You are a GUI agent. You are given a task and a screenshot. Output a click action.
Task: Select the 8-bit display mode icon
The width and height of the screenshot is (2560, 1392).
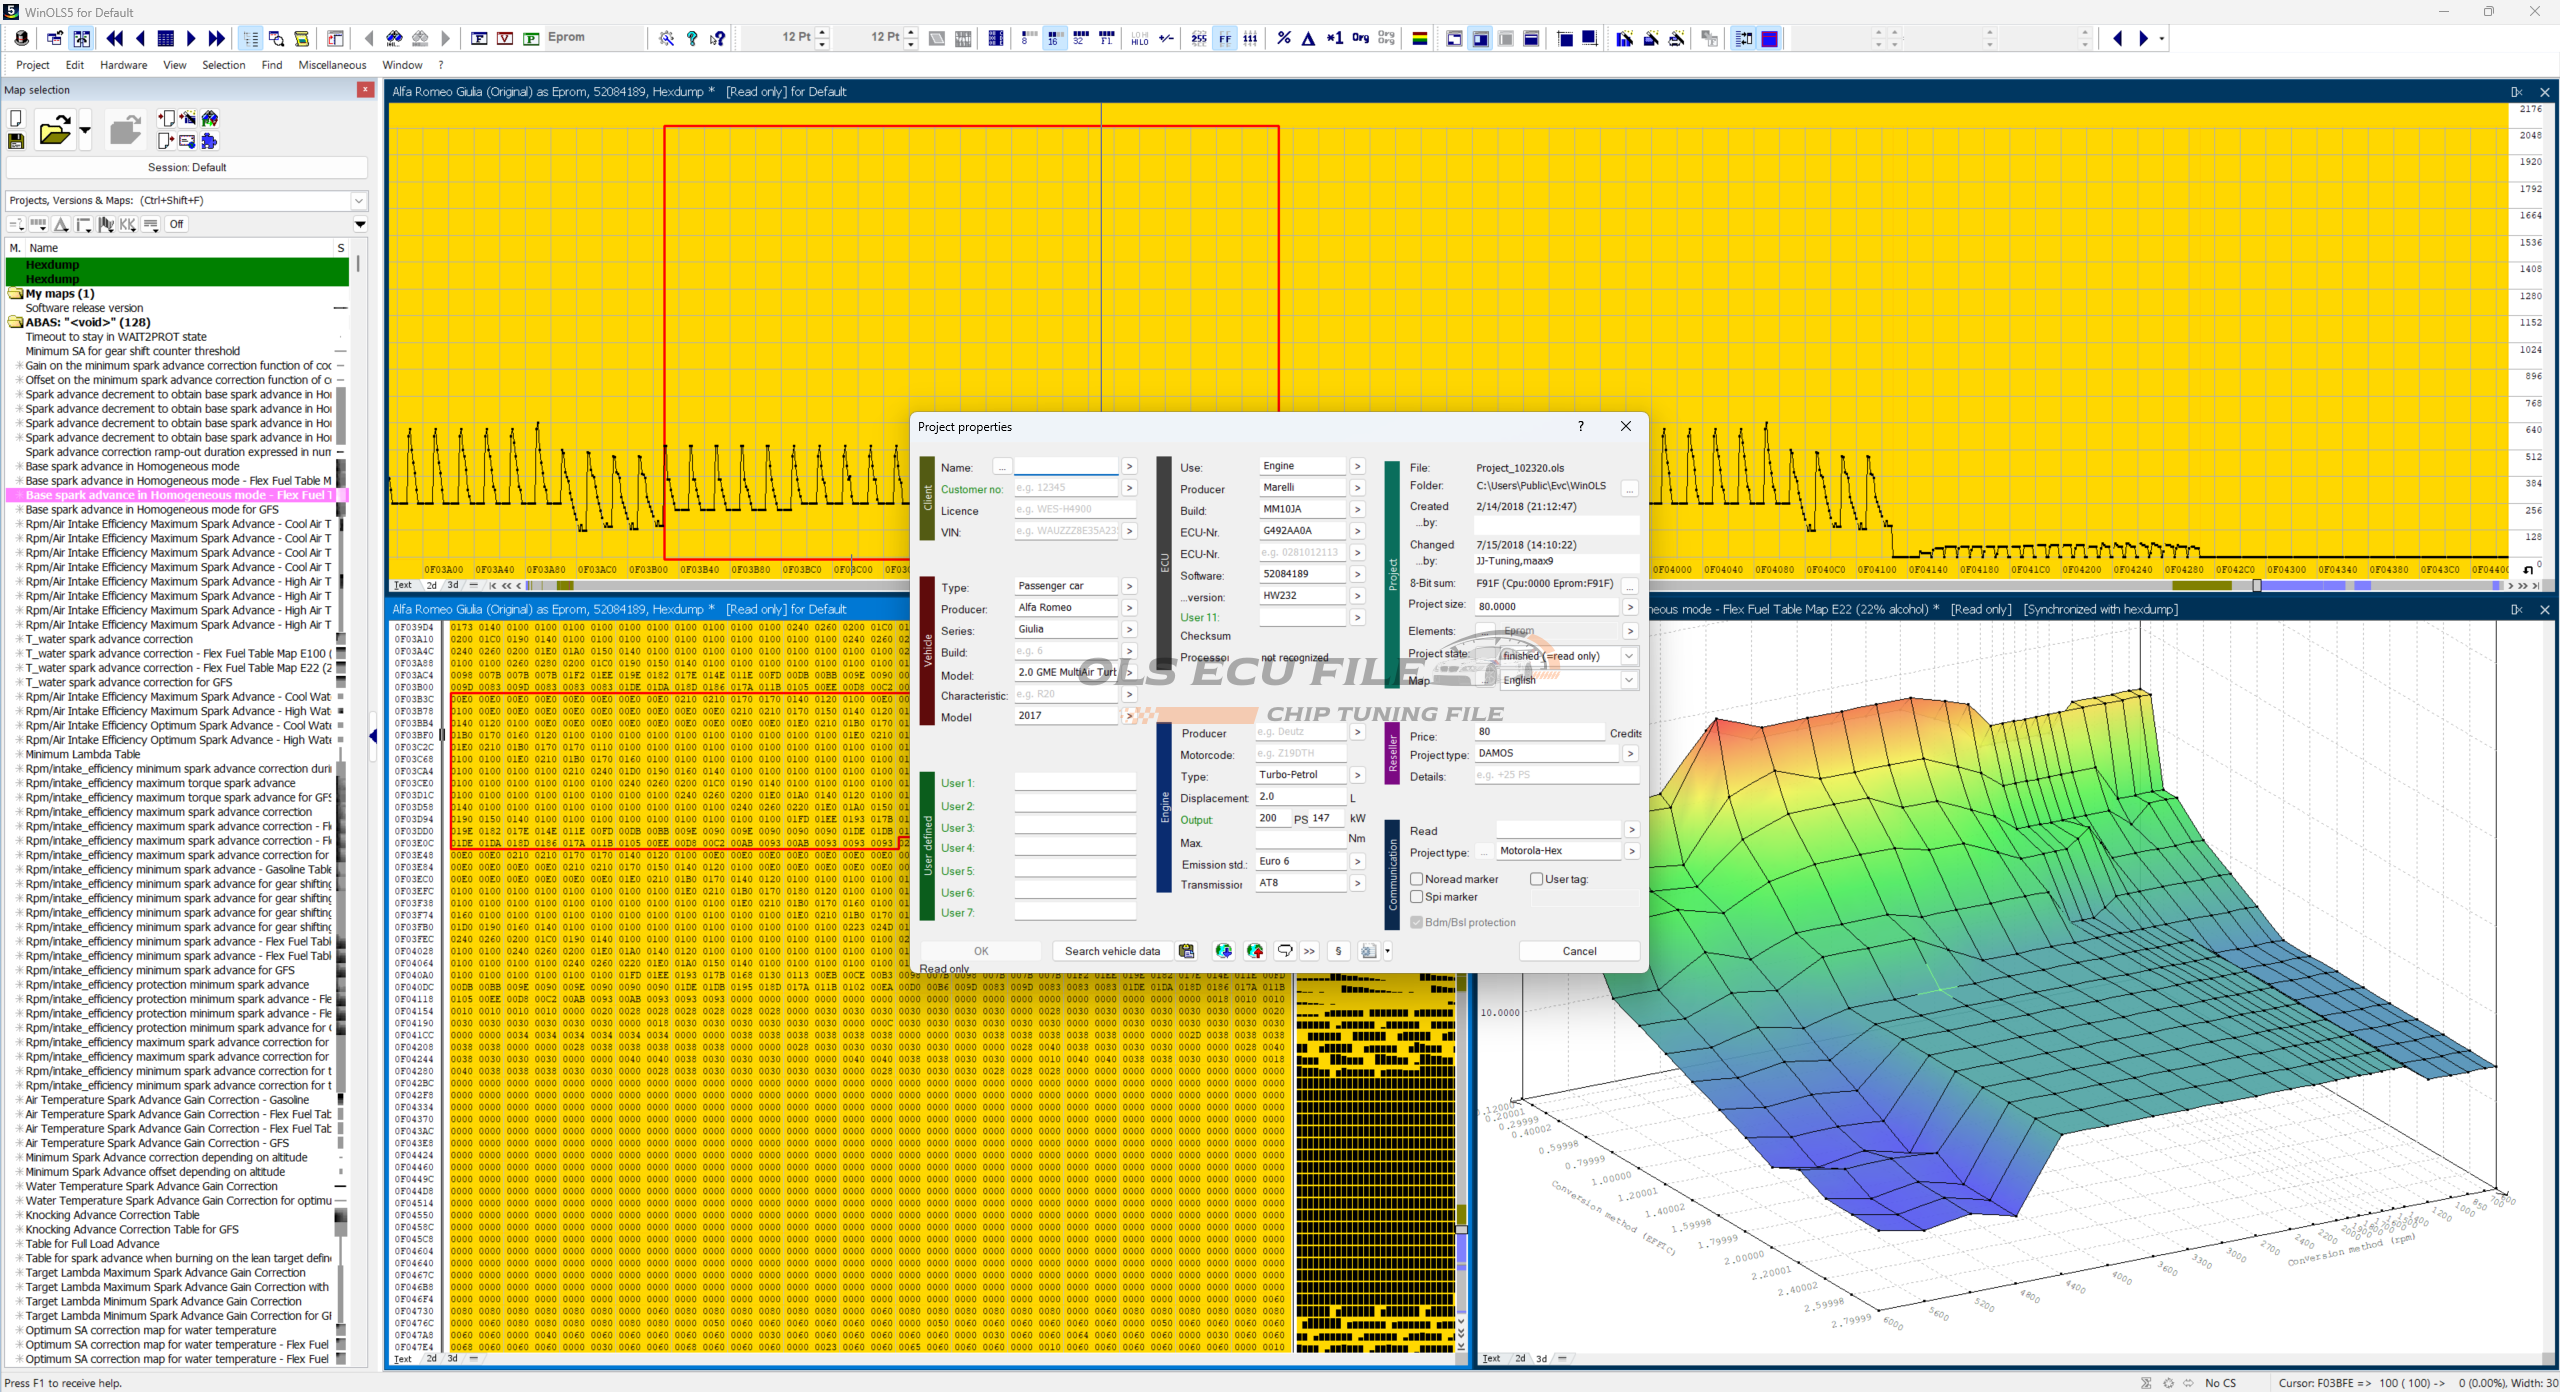click(x=1028, y=39)
